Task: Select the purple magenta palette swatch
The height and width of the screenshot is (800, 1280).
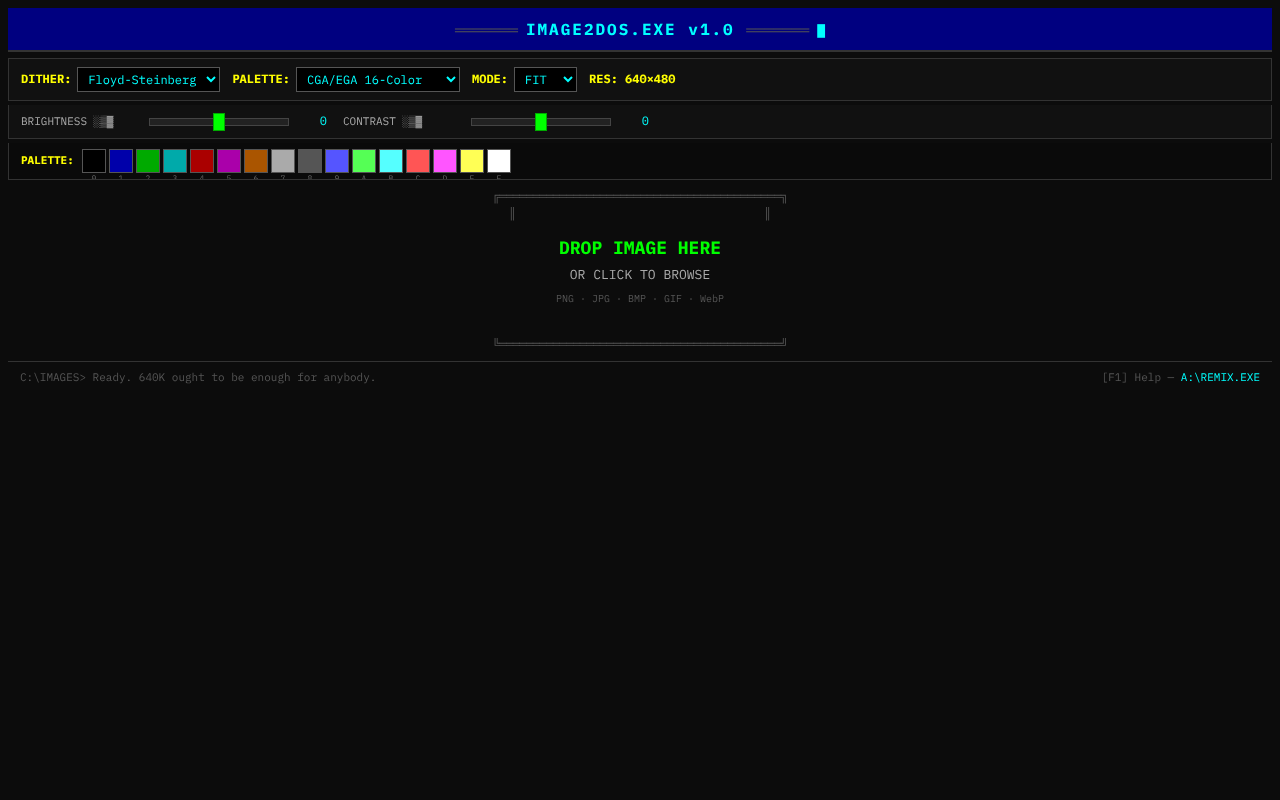Action: [229, 161]
